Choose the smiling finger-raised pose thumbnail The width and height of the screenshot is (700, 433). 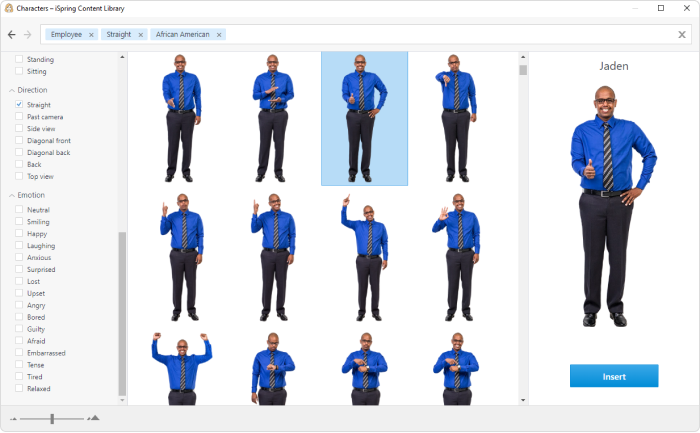click(273, 257)
